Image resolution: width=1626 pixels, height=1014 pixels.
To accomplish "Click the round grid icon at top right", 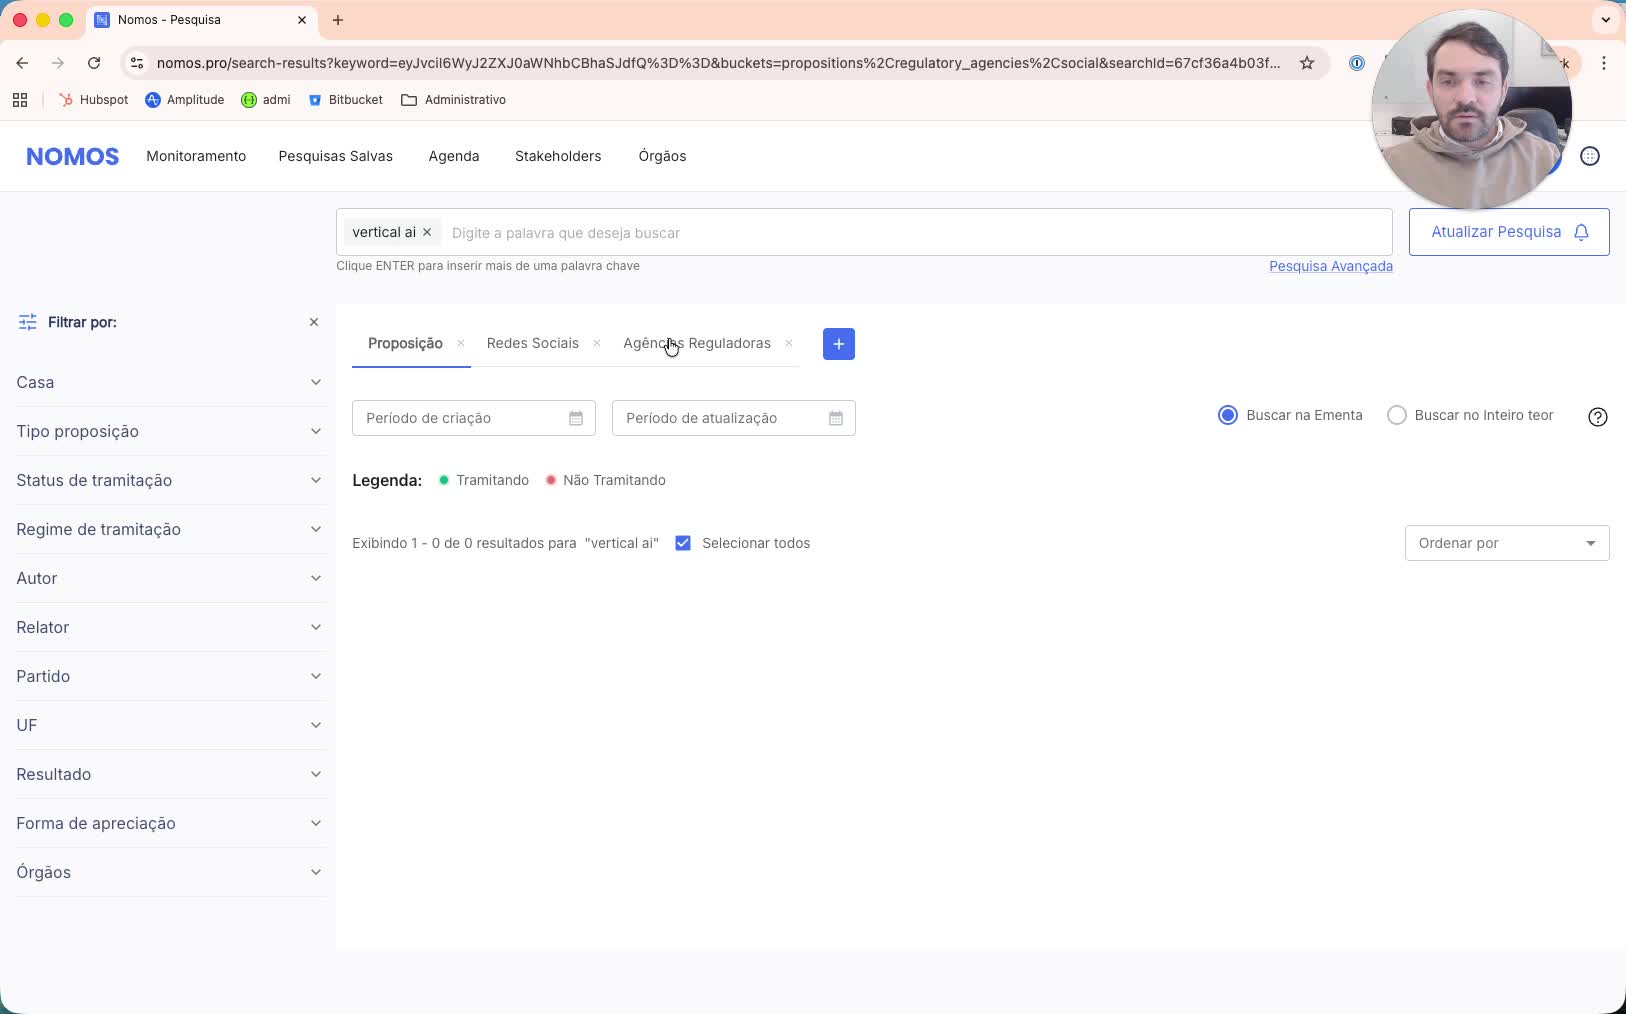I will [x=1590, y=156].
